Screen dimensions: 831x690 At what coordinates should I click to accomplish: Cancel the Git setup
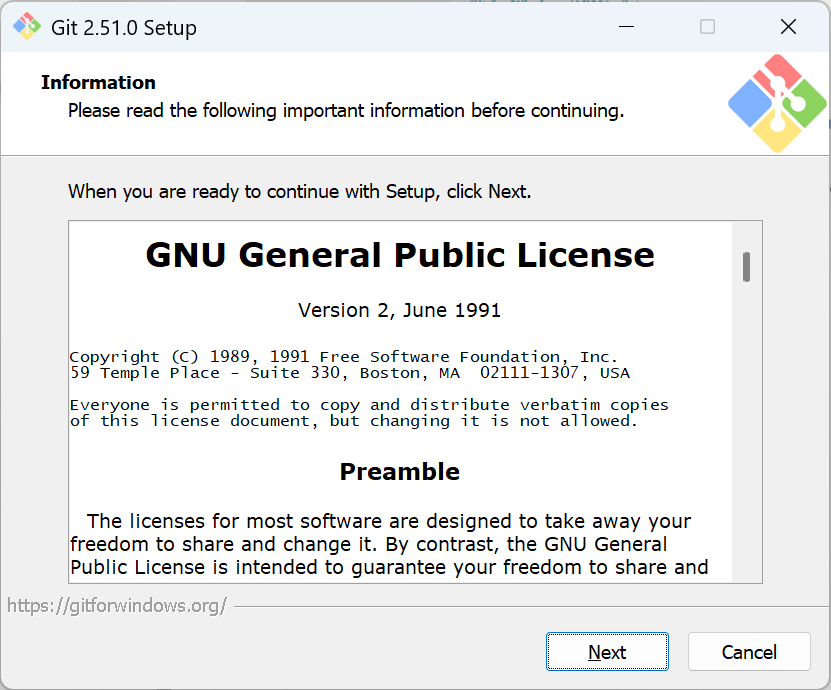point(749,651)
